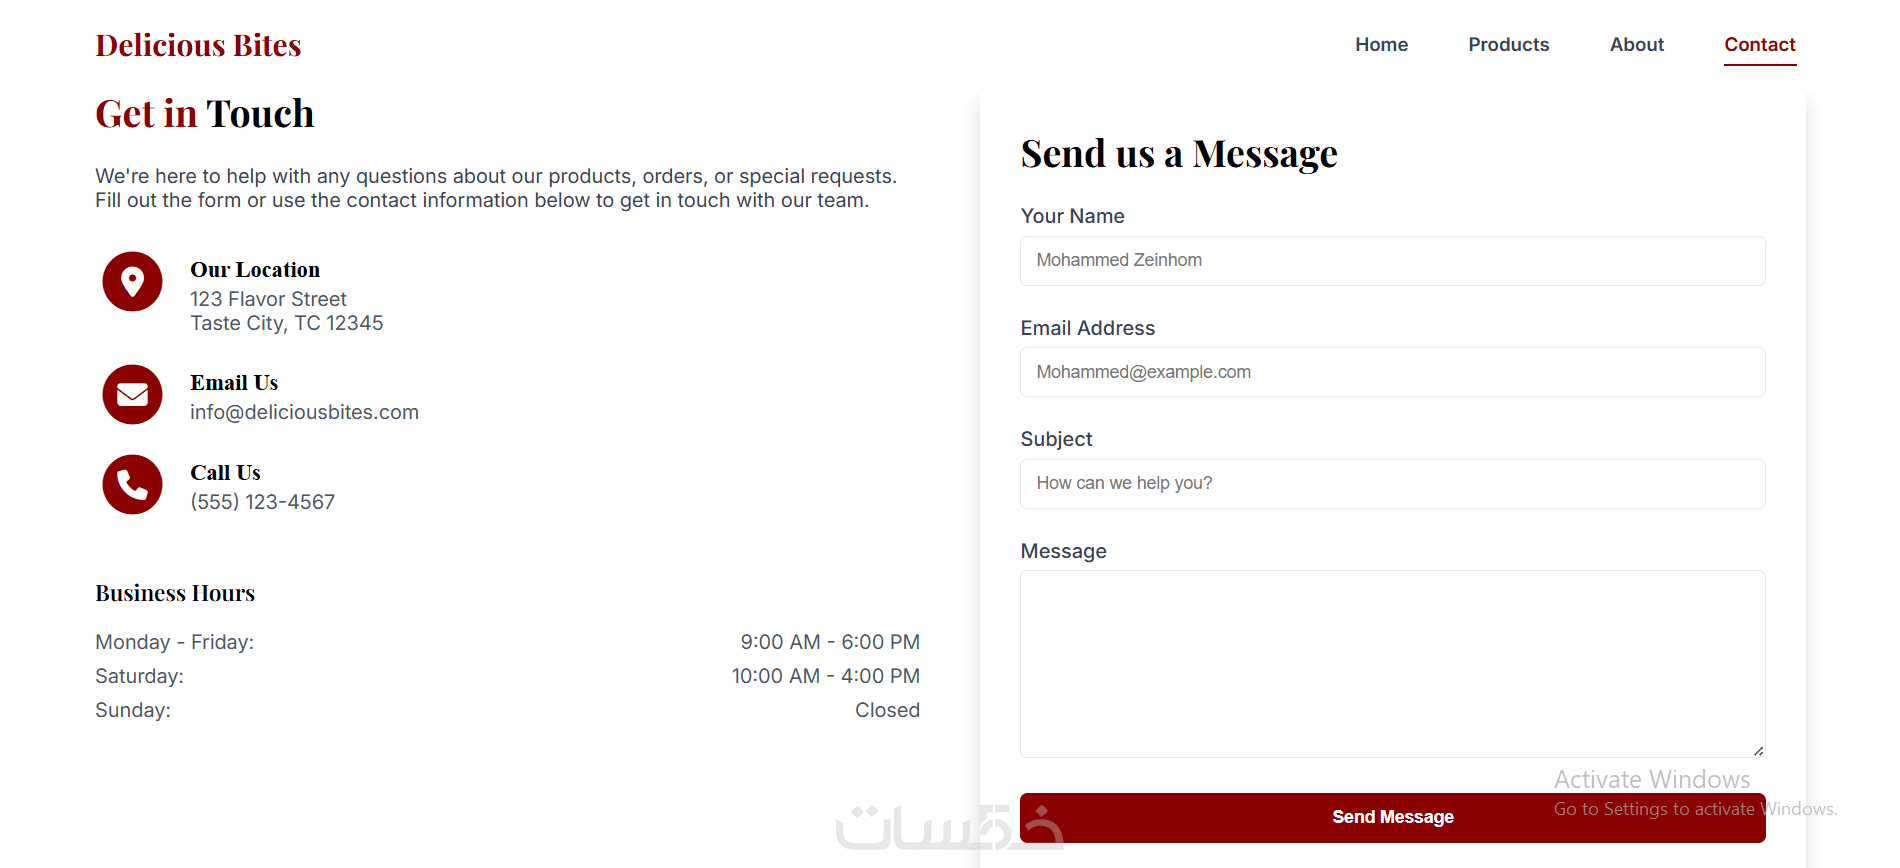This screenshot has height=868, width=1900.
Task: Focus the Email Address input field
Action: pyautogui.click(x=1392, y=372)
